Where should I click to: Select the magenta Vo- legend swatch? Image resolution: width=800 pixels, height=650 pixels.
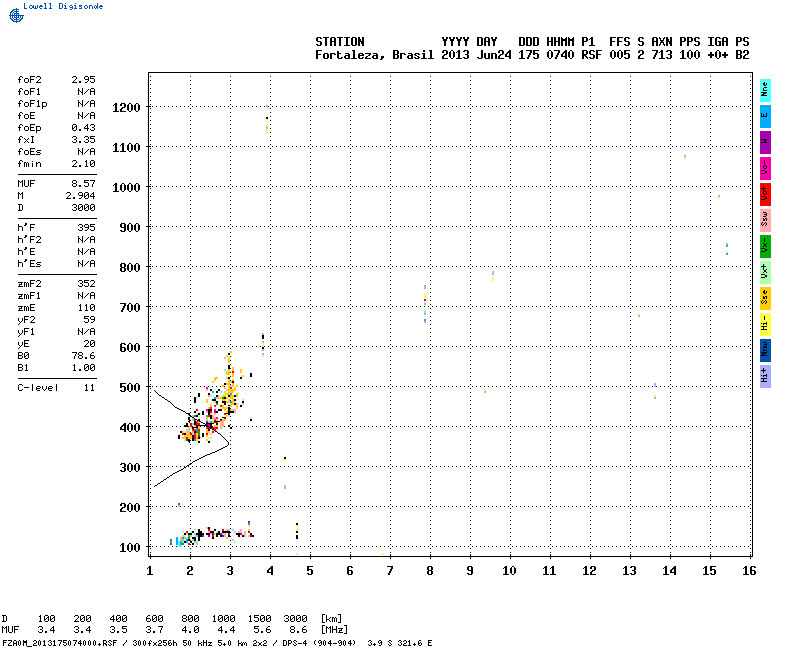(765, 168)
